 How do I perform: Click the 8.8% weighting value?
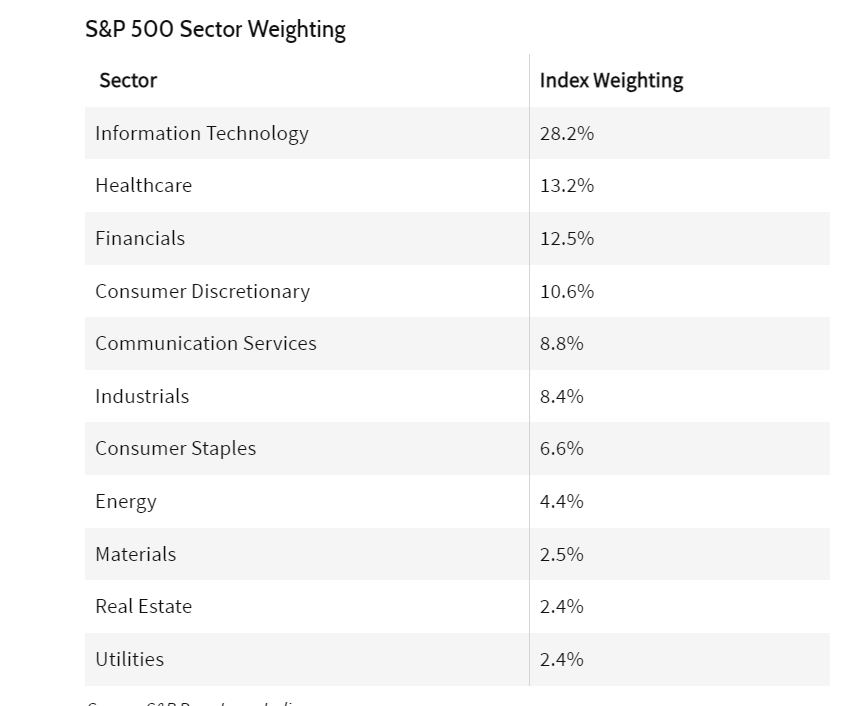pos(561,344)
